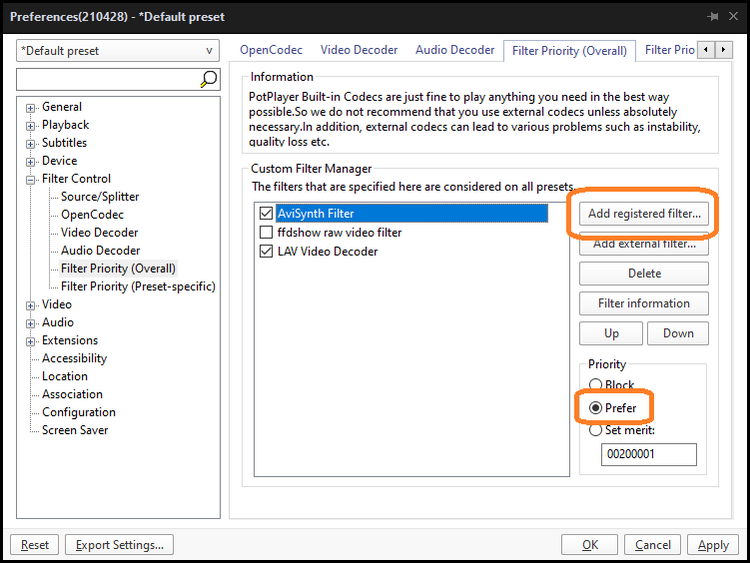Expand the Extensions tree node
750x563 pixels.
[x=31, y=342]
